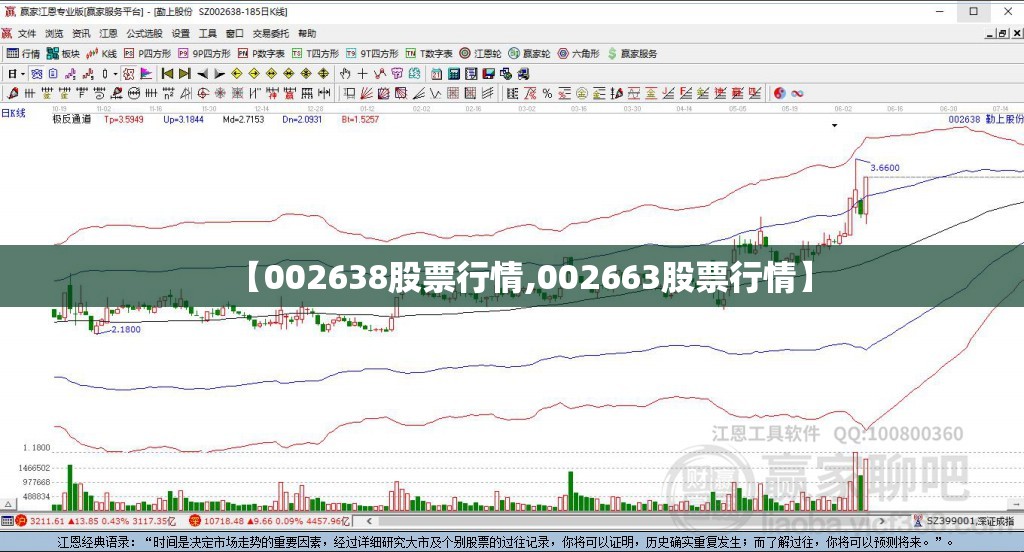Open the 帮助 menu

point(307,33)
